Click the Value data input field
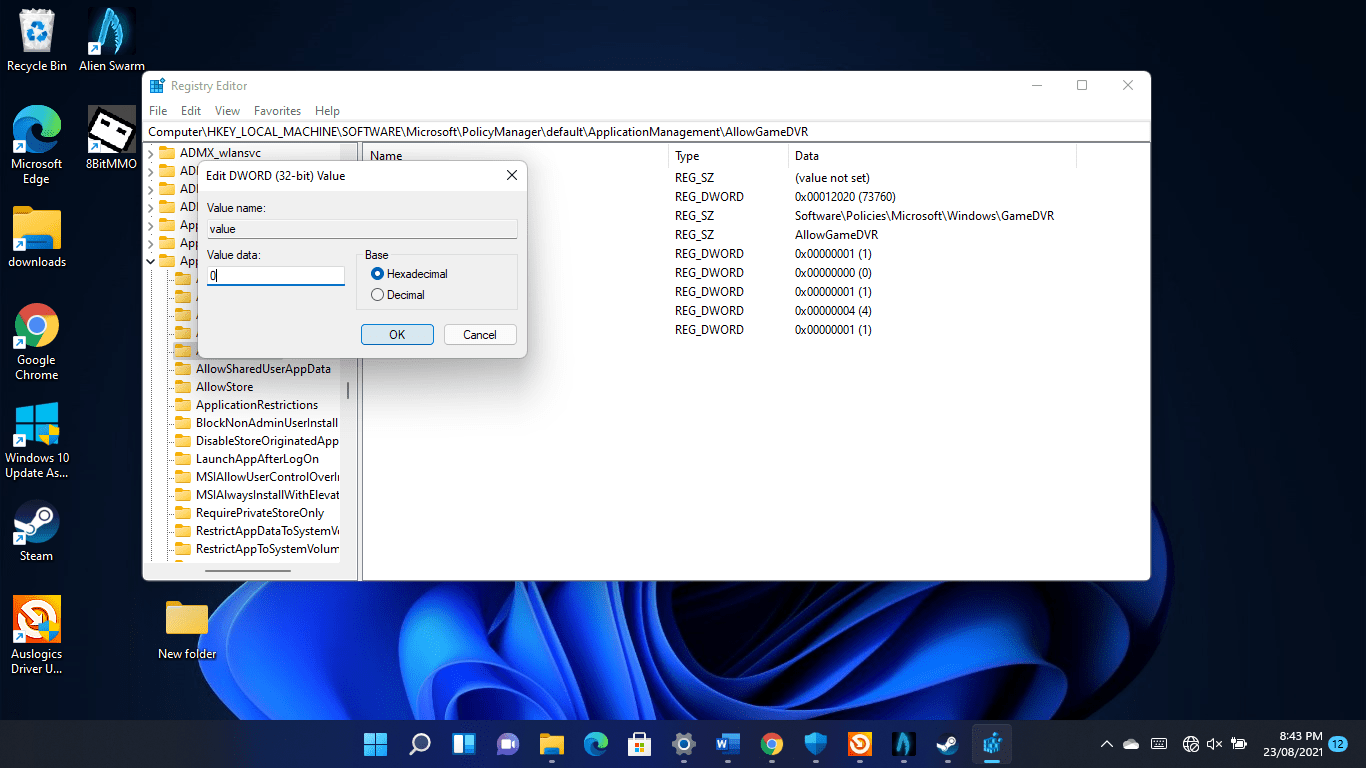Screen dimensions: 1366x768 tap(276, 276)
